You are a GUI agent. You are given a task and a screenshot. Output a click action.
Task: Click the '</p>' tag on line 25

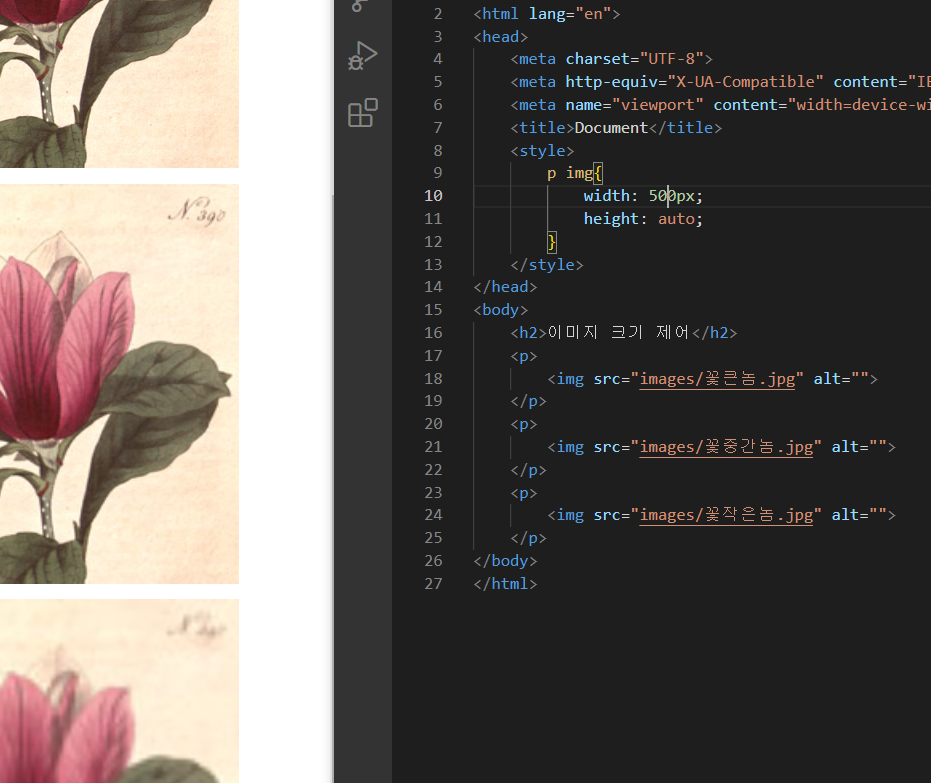tap(528, 538)
